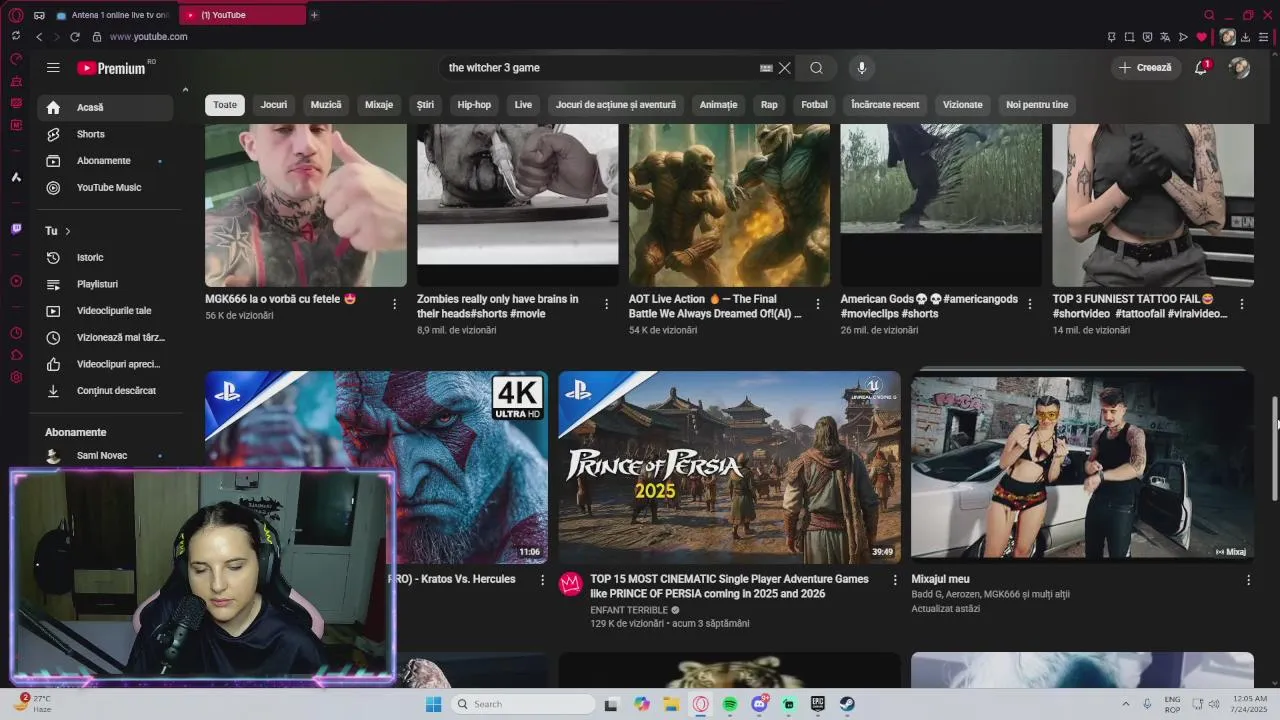Select Jocuri de acțiune și aventură chip
Image resolution: width=1280 pixels, height=720 pixels.
616,105
